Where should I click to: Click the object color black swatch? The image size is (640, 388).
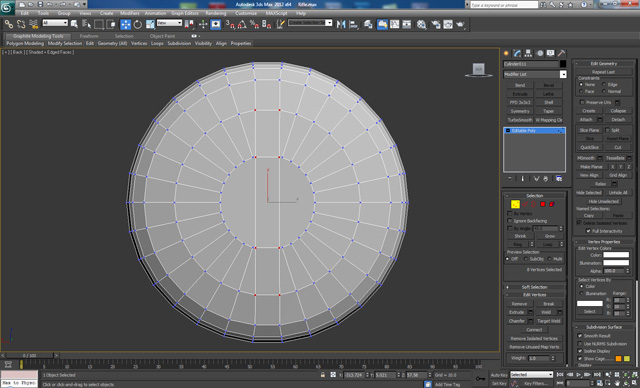(x=563, y=64)
